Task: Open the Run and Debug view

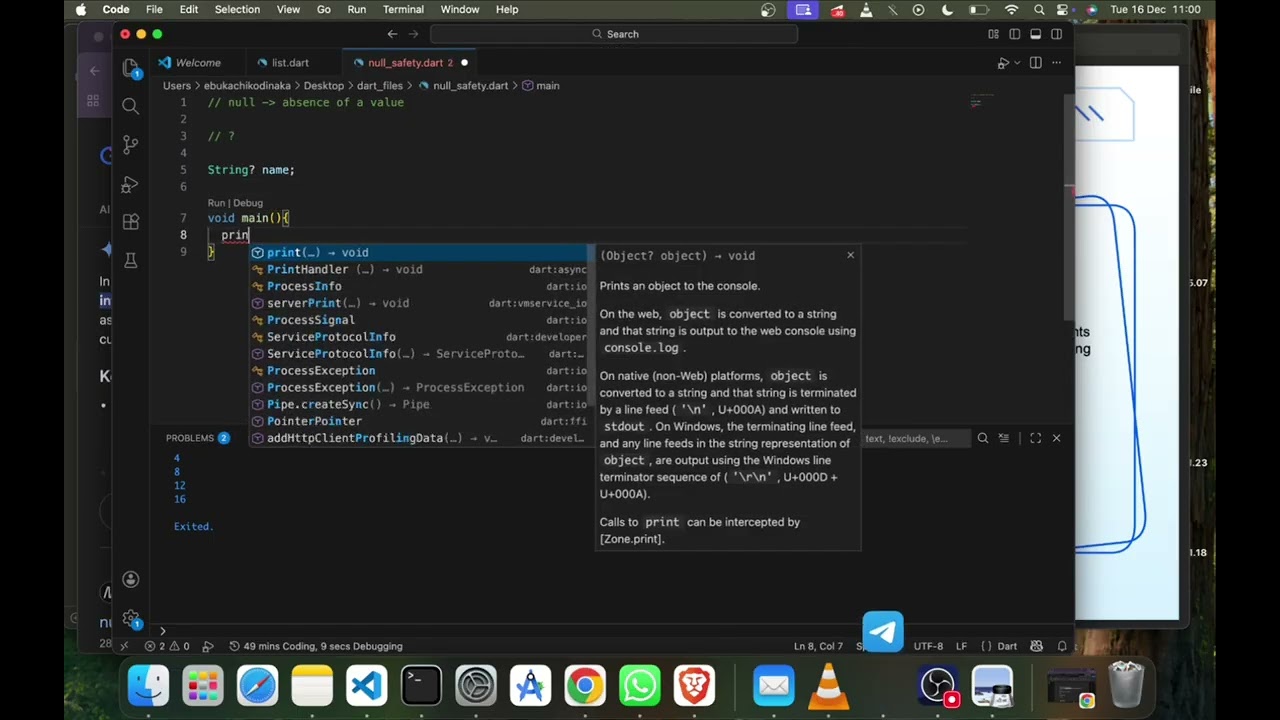Action: click(130, 184)
